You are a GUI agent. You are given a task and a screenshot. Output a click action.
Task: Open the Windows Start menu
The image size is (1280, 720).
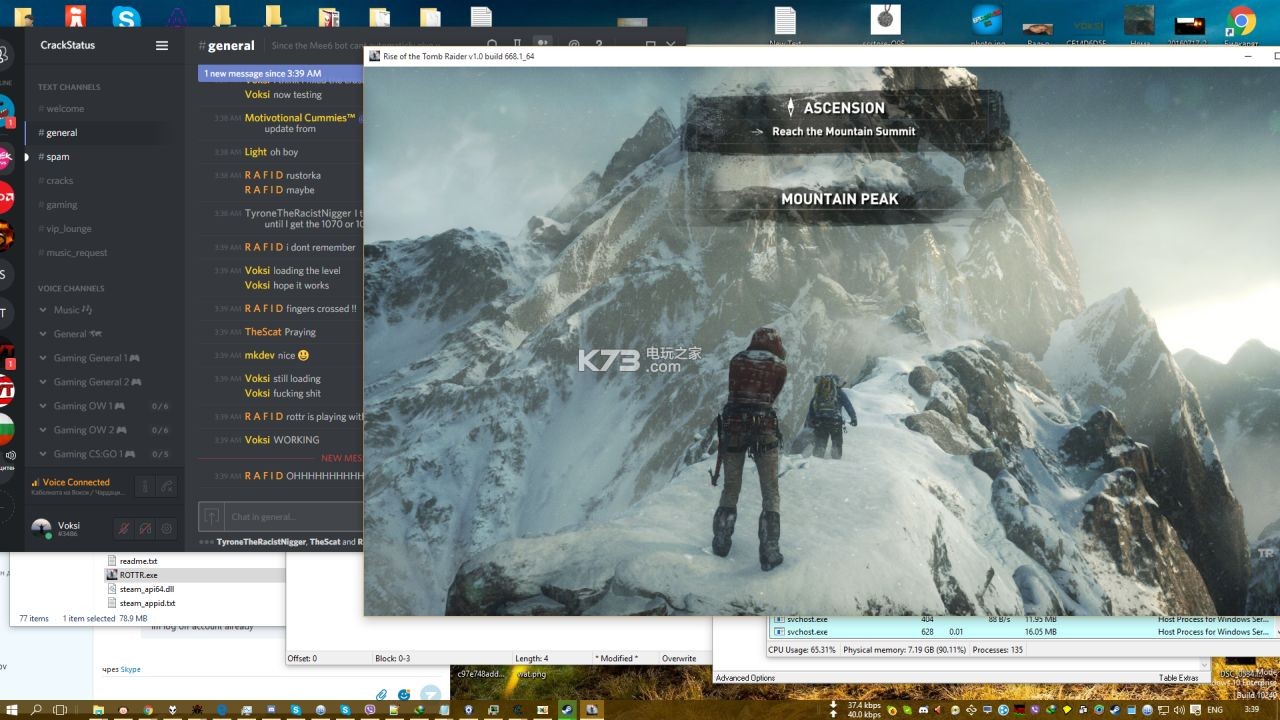[11, 710]
